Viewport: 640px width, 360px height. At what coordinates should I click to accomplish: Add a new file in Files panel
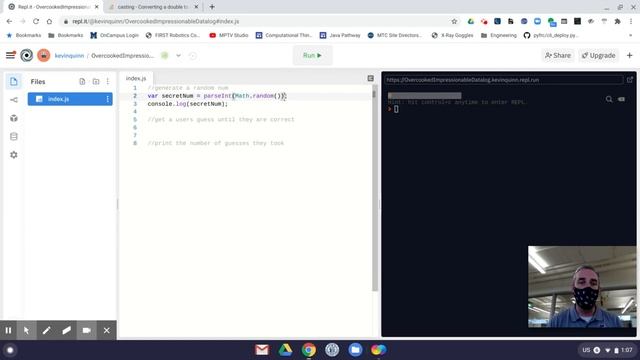pyautogui.click(x=82, y=82)
